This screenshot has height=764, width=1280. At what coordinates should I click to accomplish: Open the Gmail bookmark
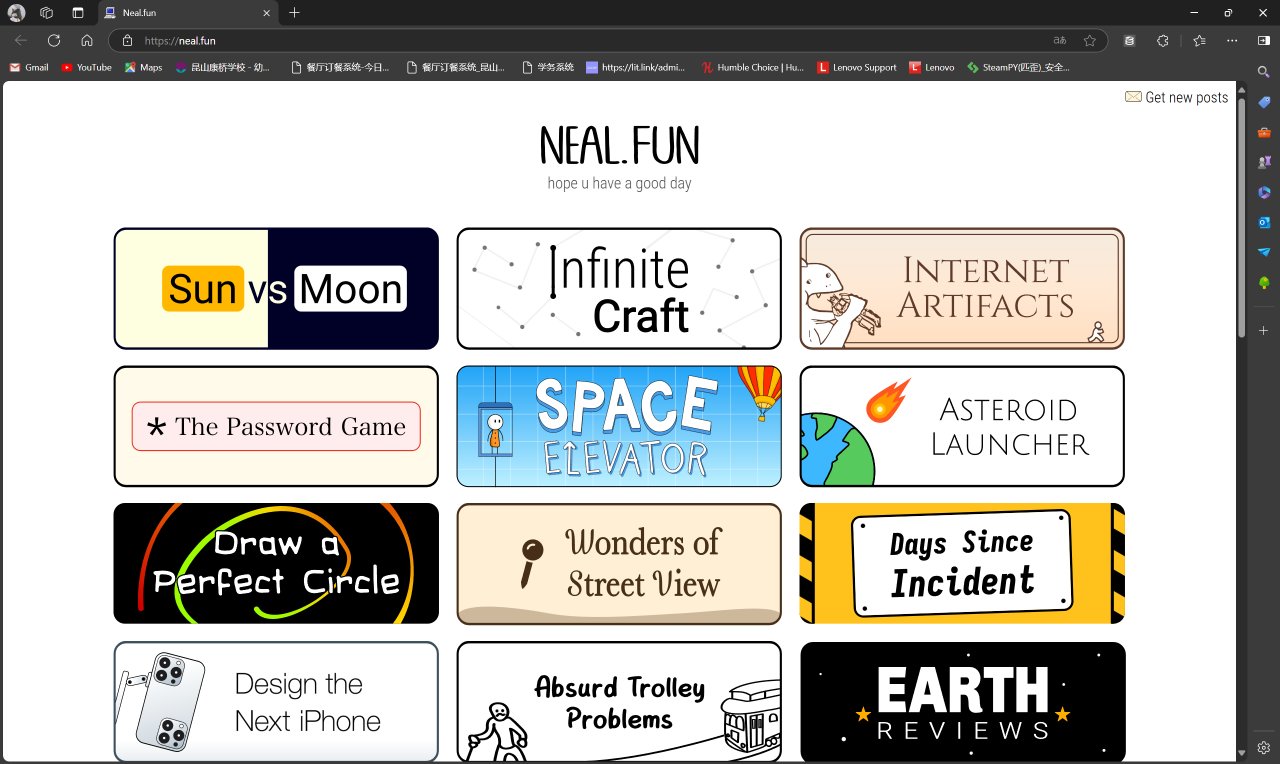pyautogui.click(x=28, y=67)
